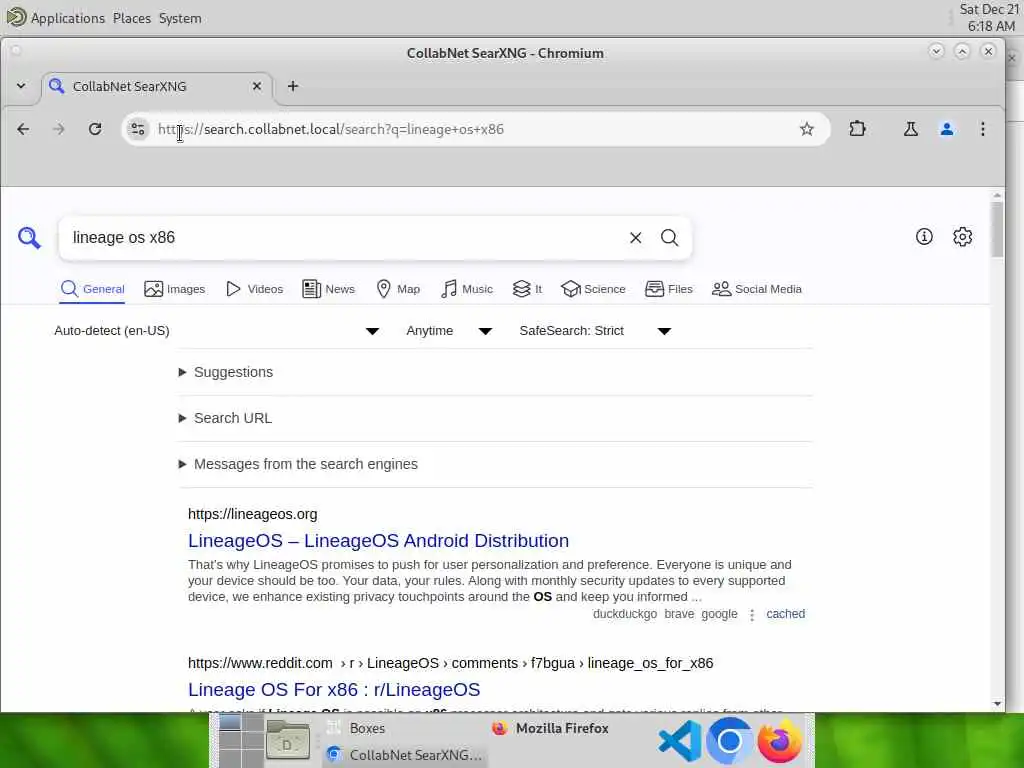Launch Chromium from the dock
The image size is (1024, 768).
click(729, 741)
